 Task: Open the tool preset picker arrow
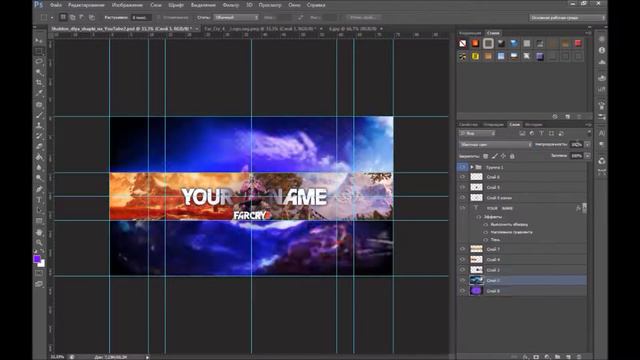pyautogui.click(x=52, y=18)
